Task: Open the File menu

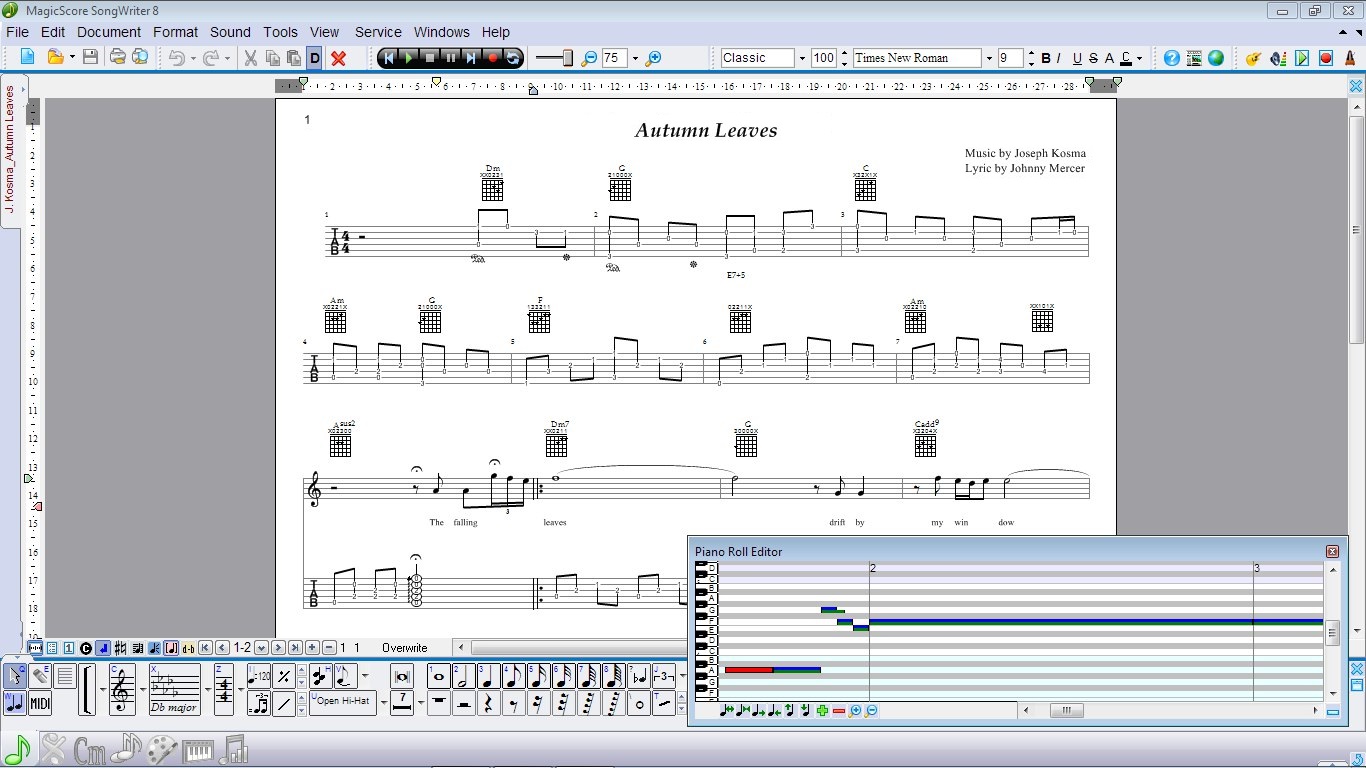Action: [17, 32]
